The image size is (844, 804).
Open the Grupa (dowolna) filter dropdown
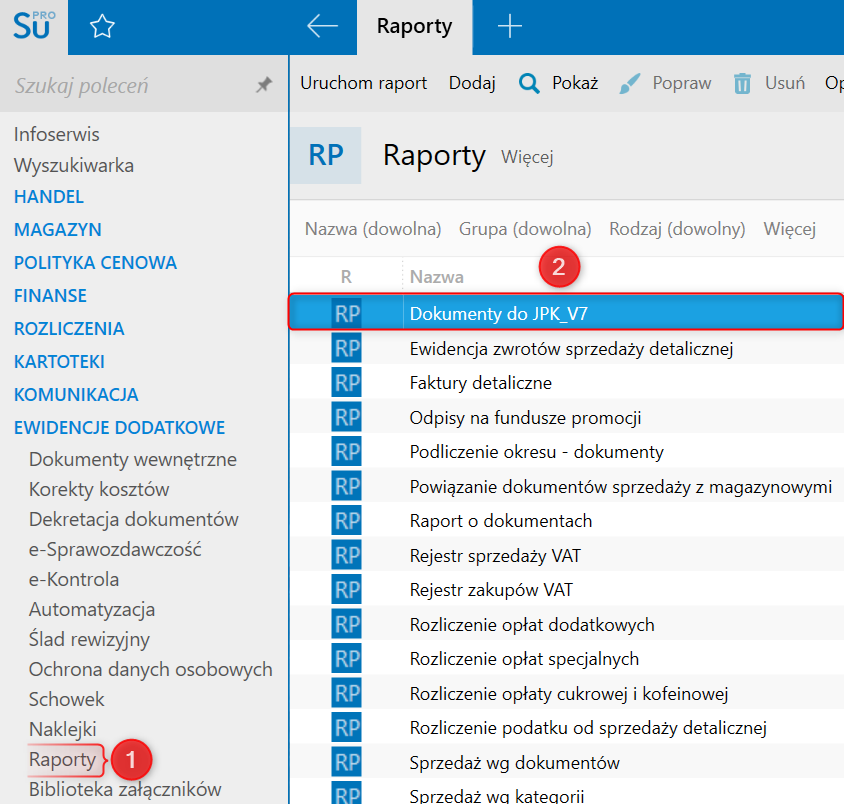click(x=525, y=229)
